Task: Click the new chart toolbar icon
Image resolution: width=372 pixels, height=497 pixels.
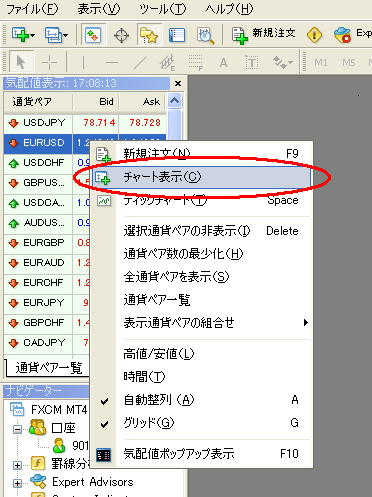Action: pos(20,35)
